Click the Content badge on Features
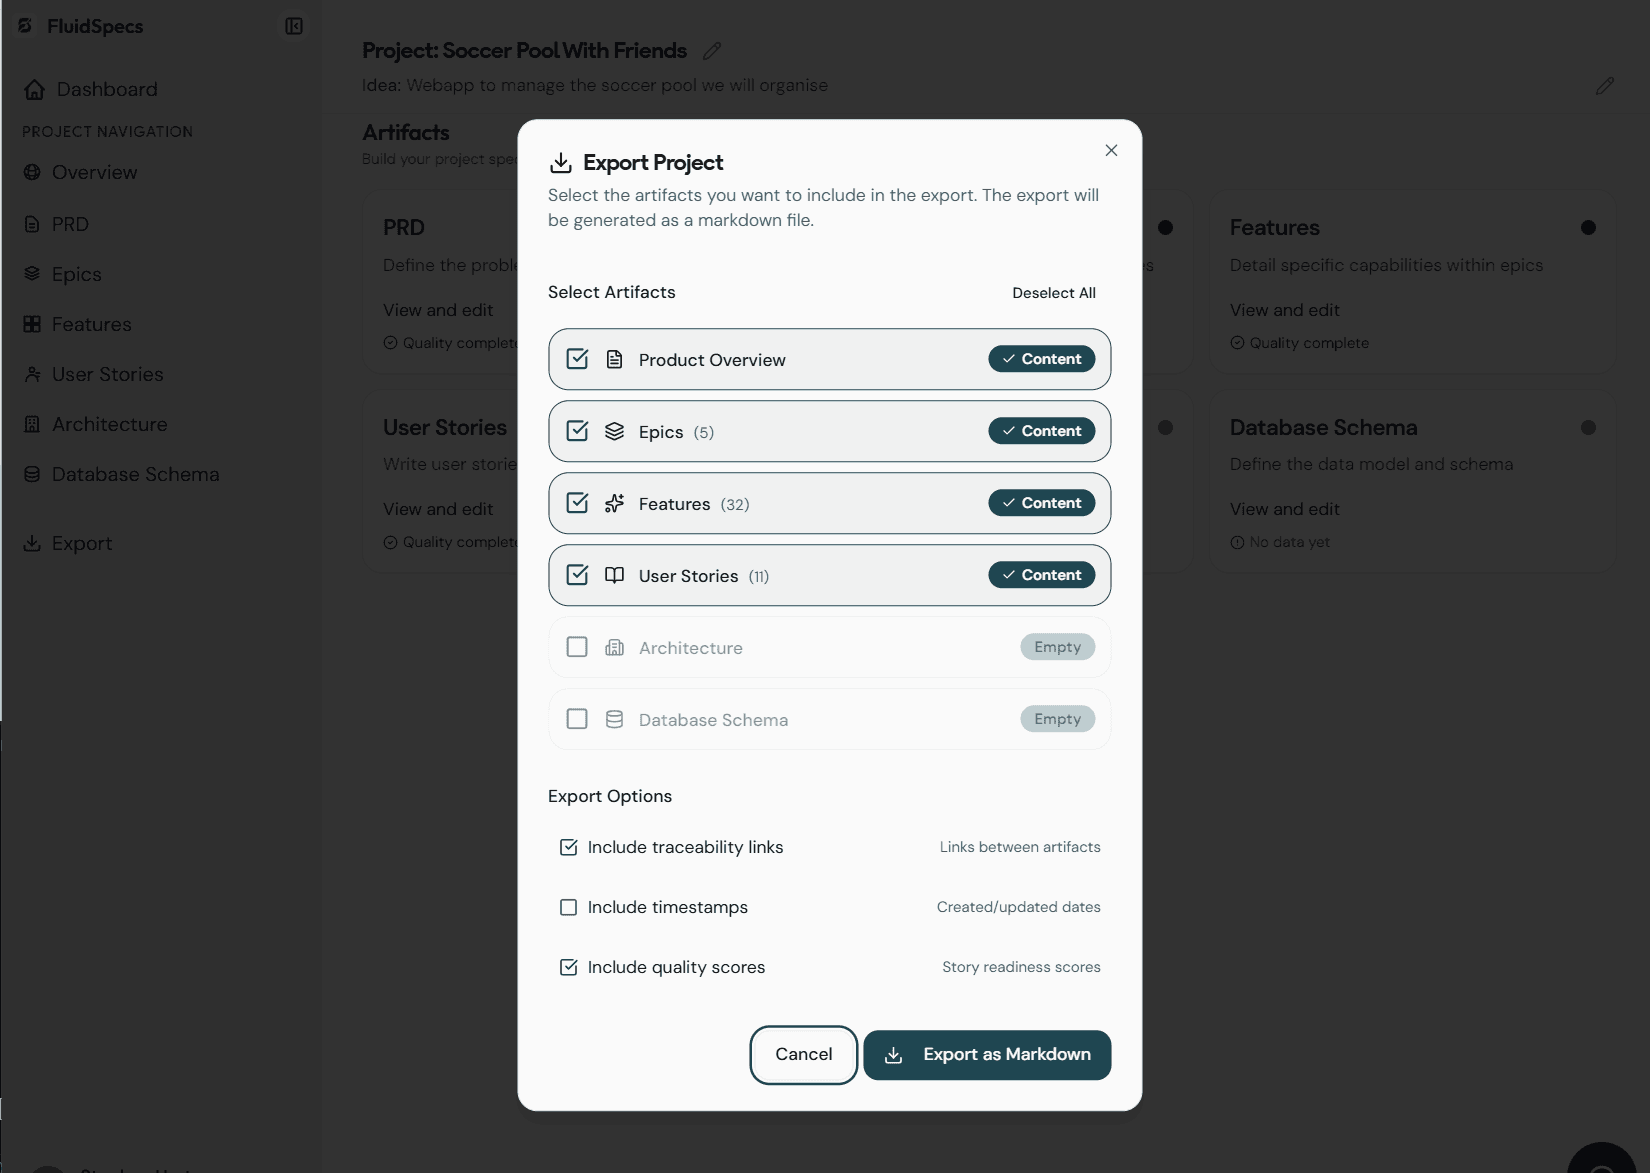1650x1173 pixels. tap(1041, 502)
